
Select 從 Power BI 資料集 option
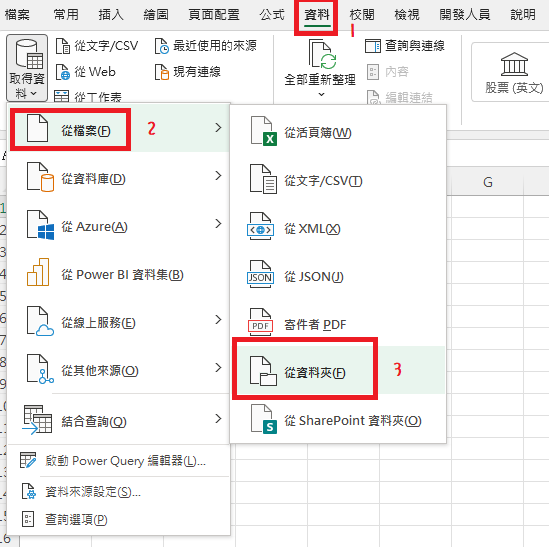pyautogui.click(x=118, y=275)
